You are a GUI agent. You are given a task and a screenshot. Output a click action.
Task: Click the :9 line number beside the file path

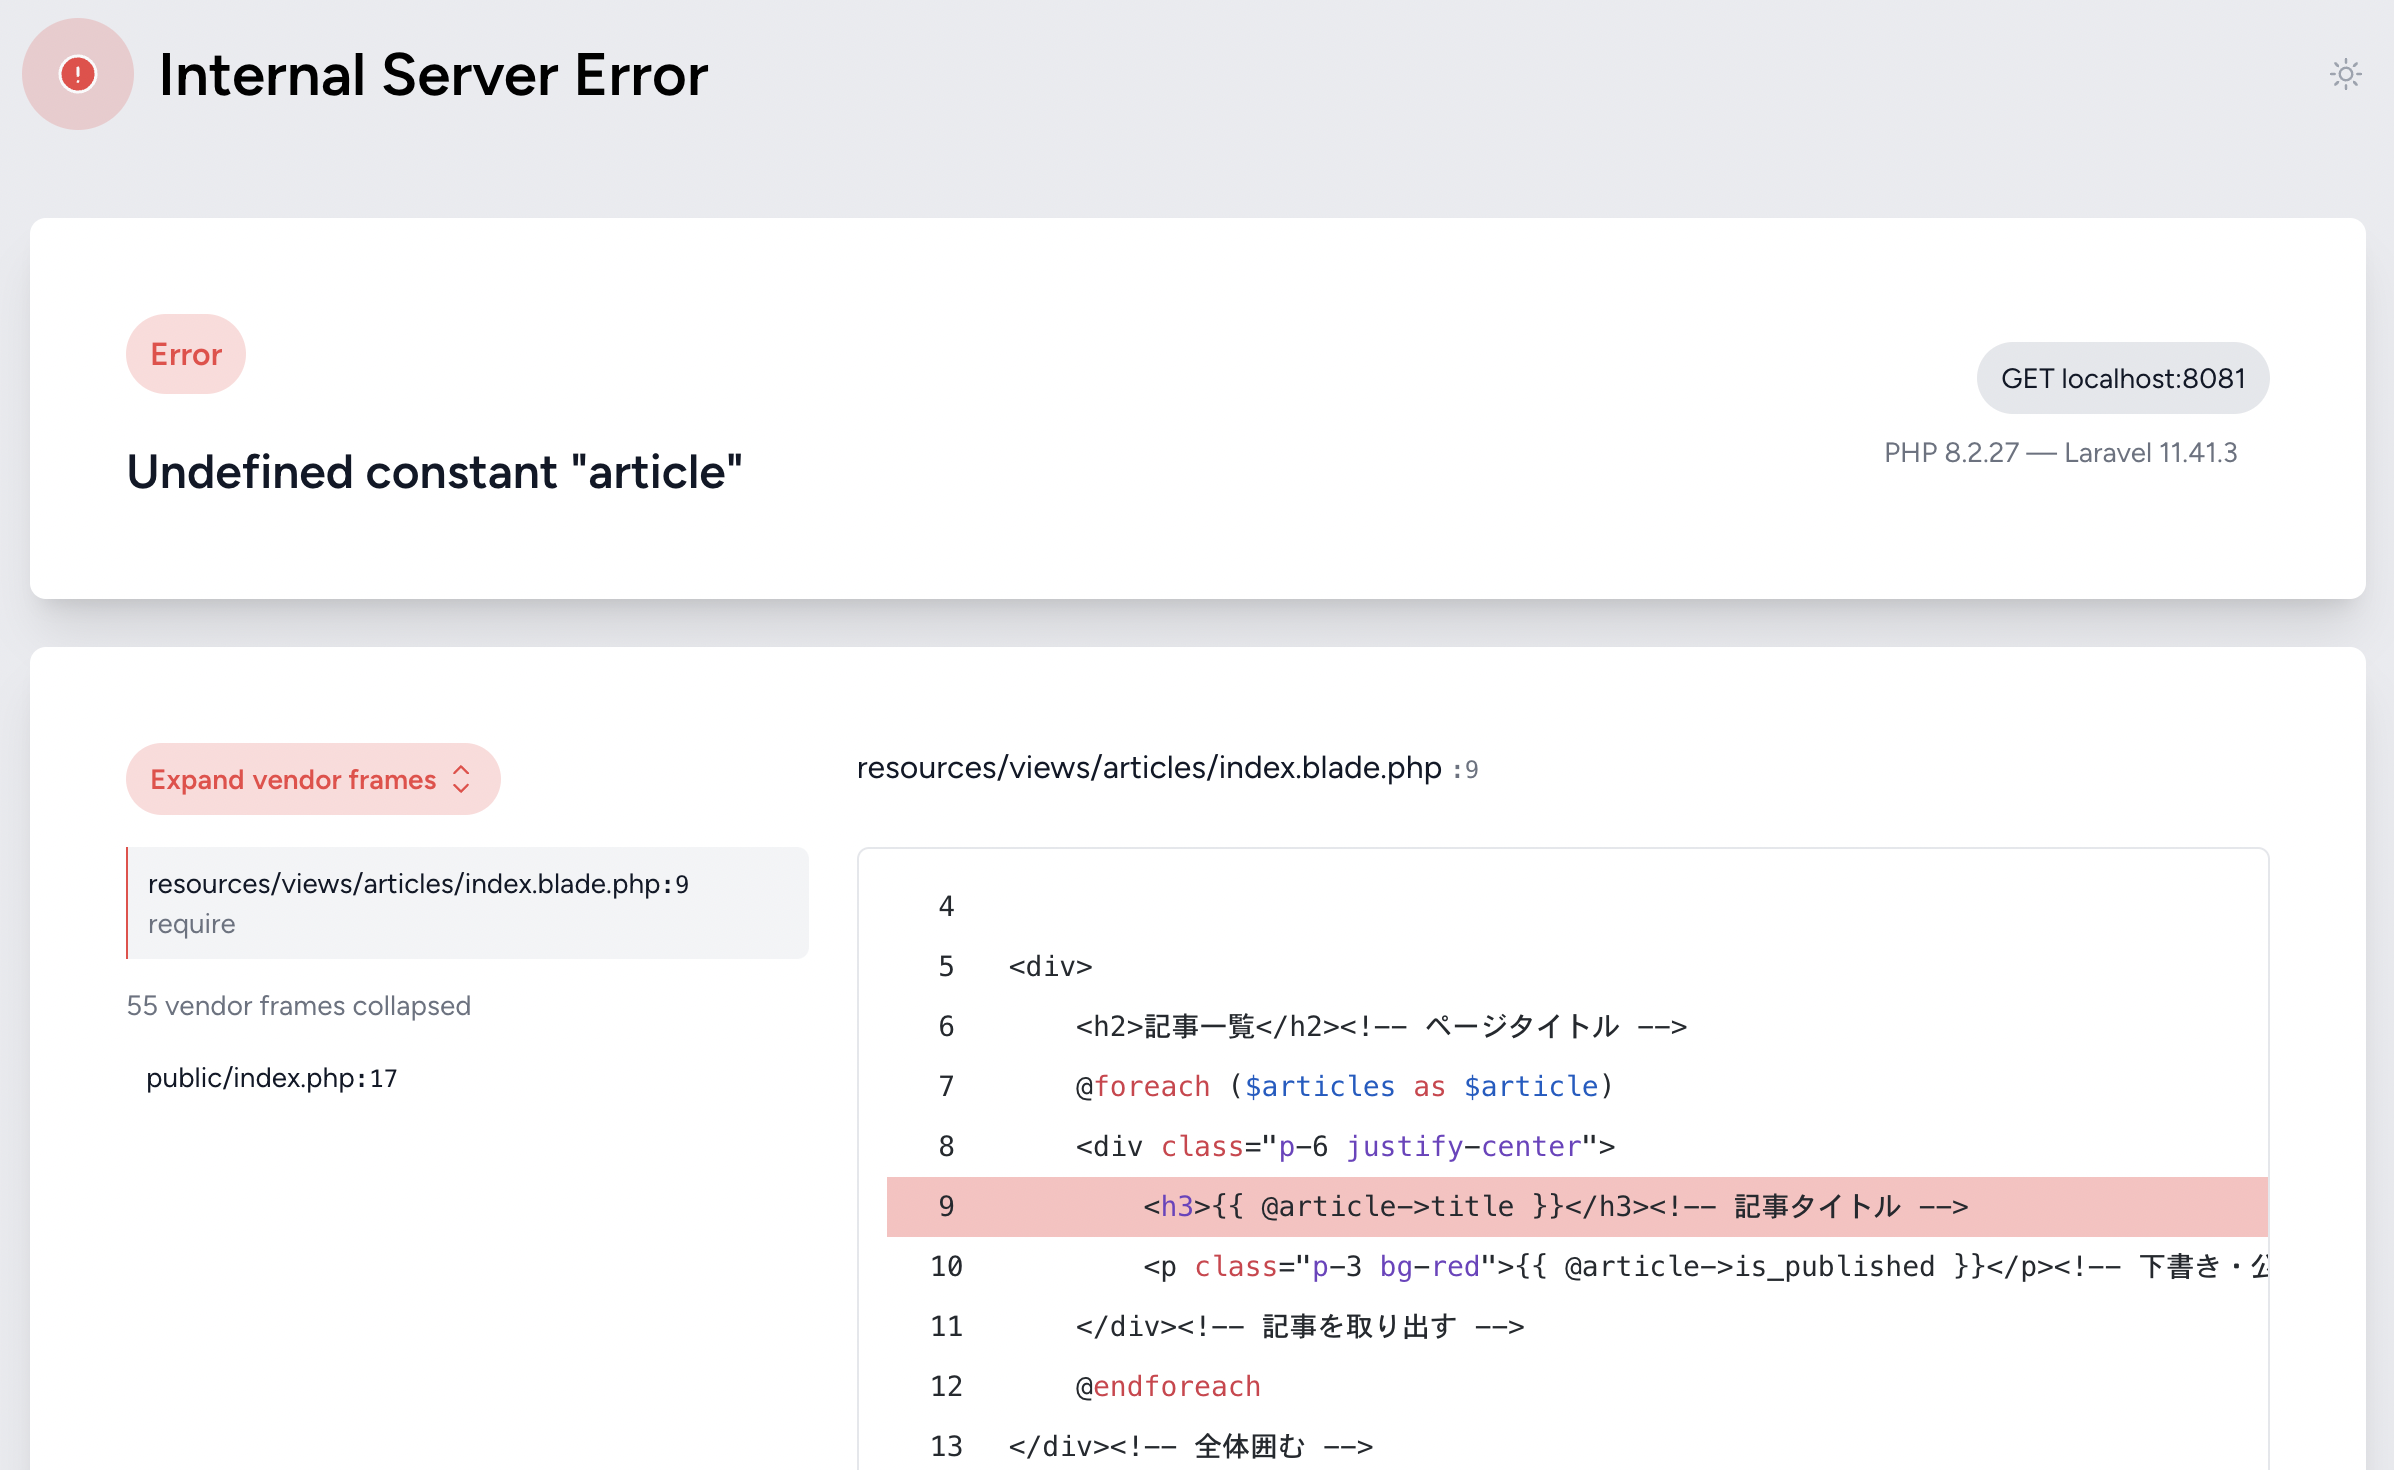[x=1466, y=770]
